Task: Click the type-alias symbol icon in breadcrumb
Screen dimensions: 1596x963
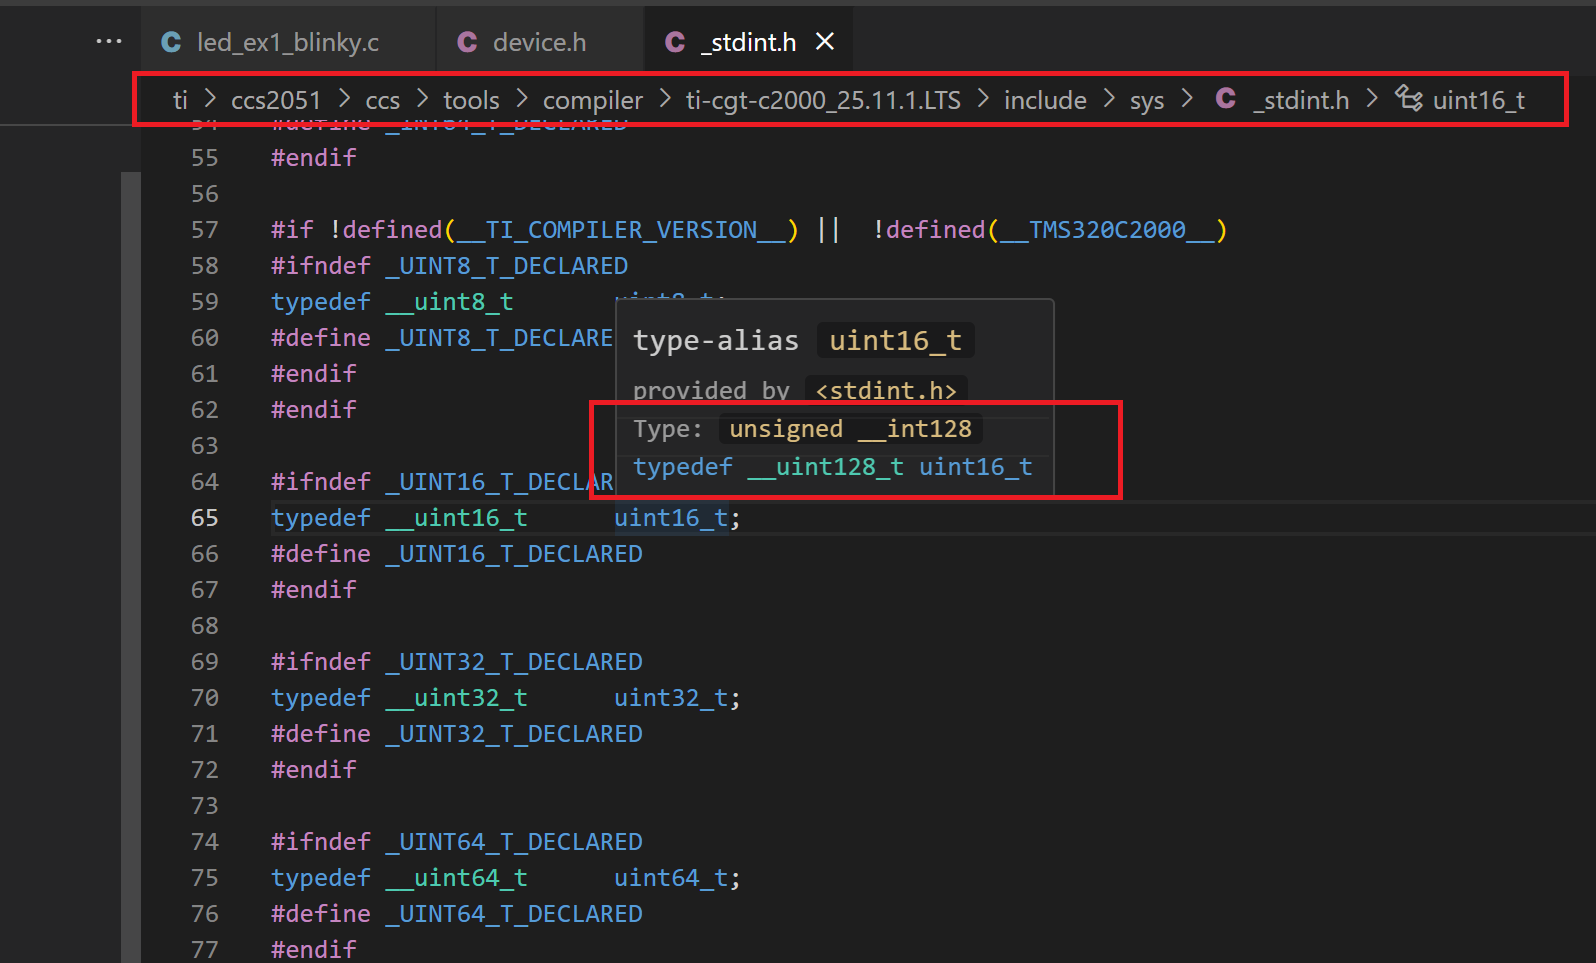Action: [x=1409, y=99]
